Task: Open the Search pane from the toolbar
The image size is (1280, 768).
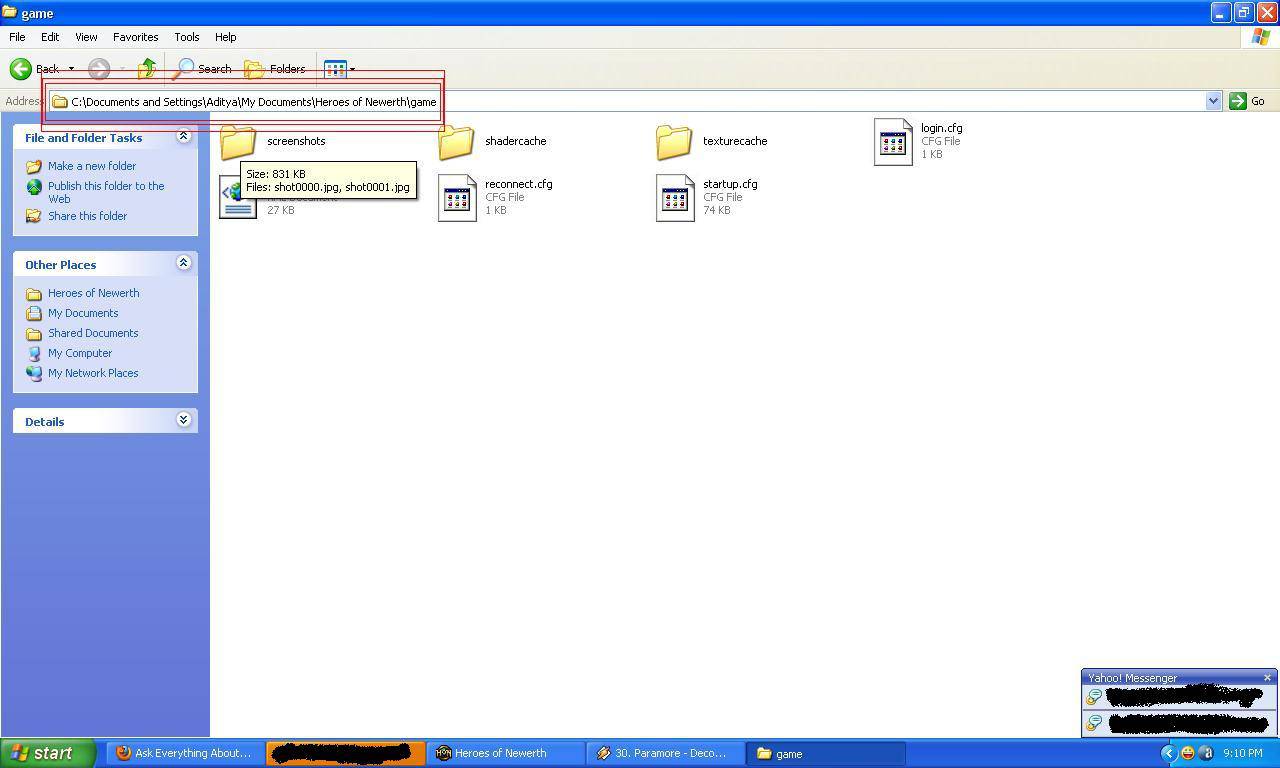Action: click(203, 69)
